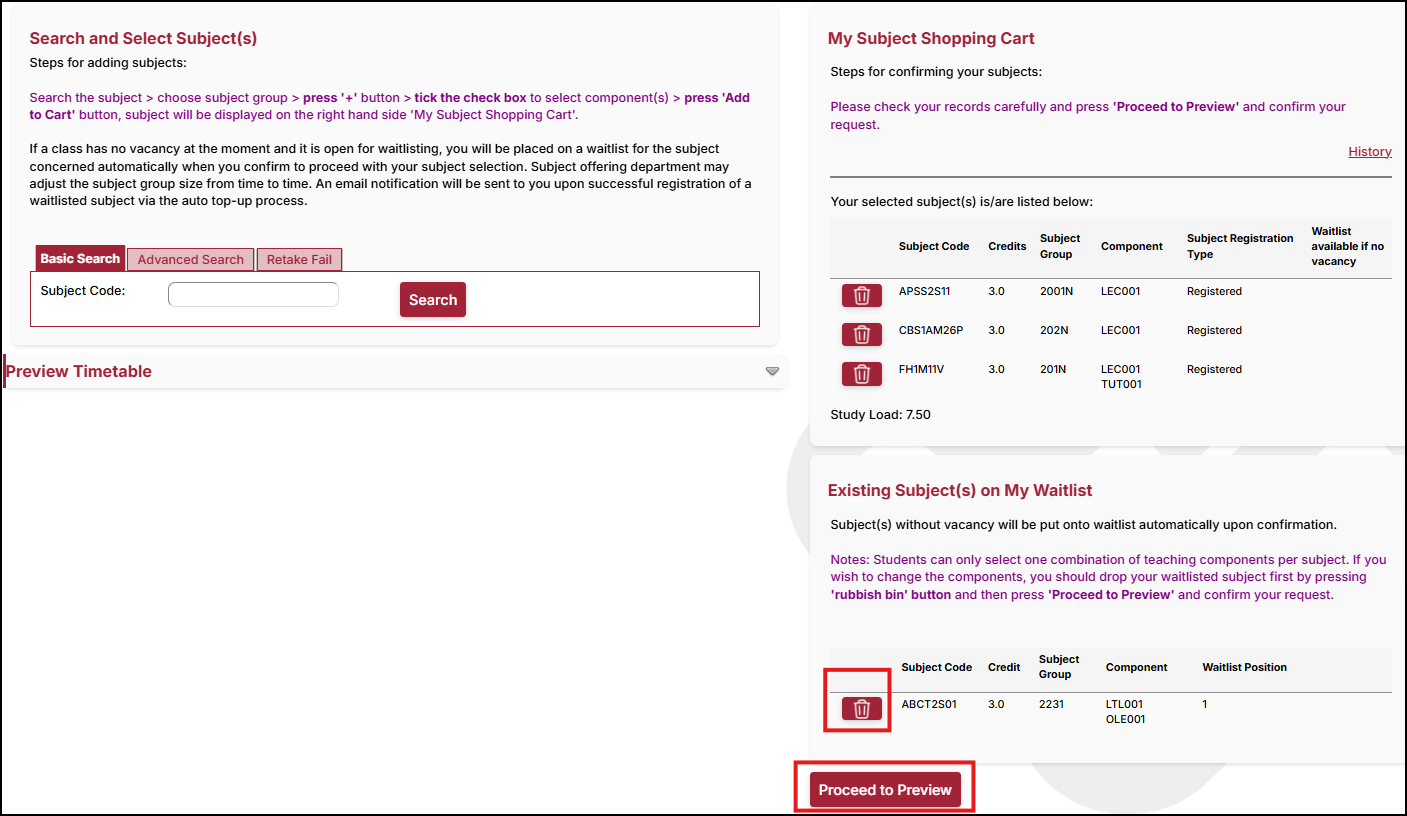Open the History link
Screen dimensions: 1407x816
[1369, 151]
